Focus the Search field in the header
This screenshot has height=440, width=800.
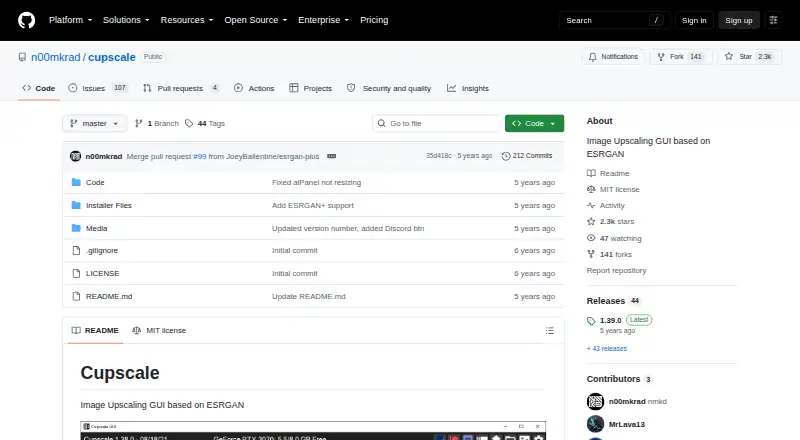coord(614,20)
